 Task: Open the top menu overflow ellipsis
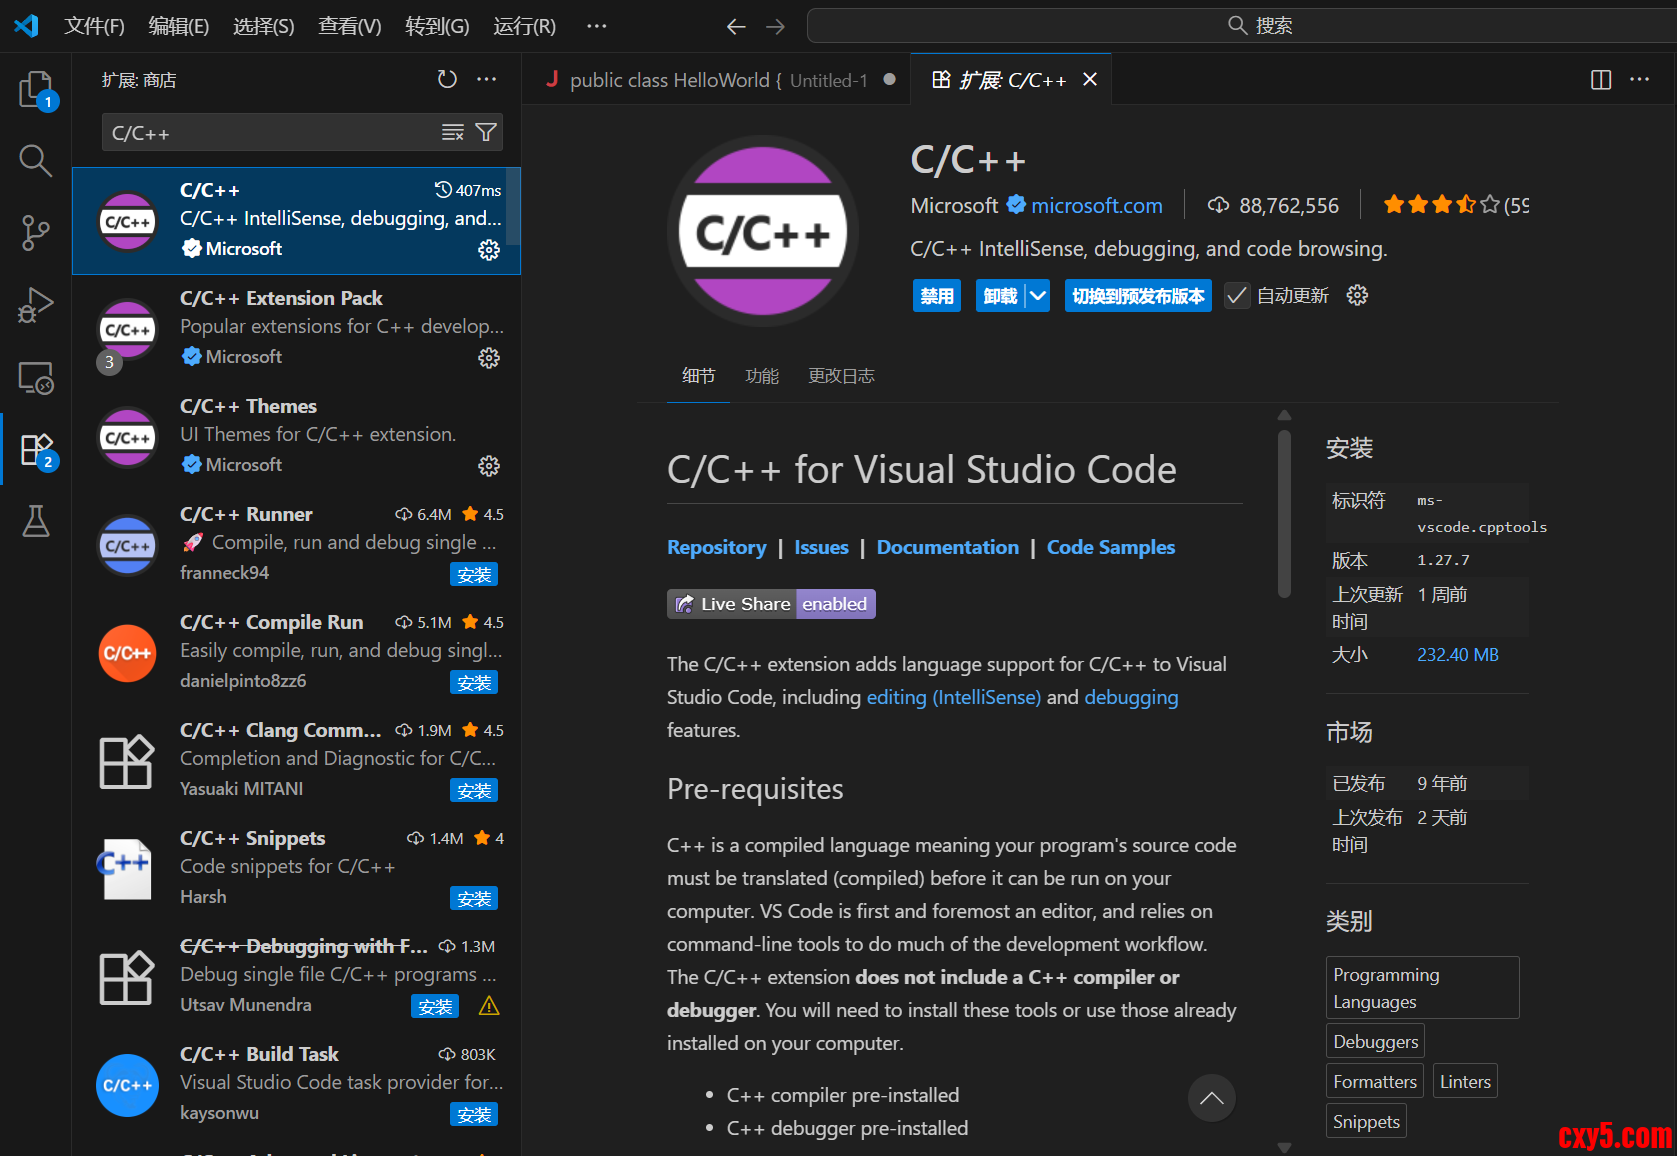[x=597, y=26]
